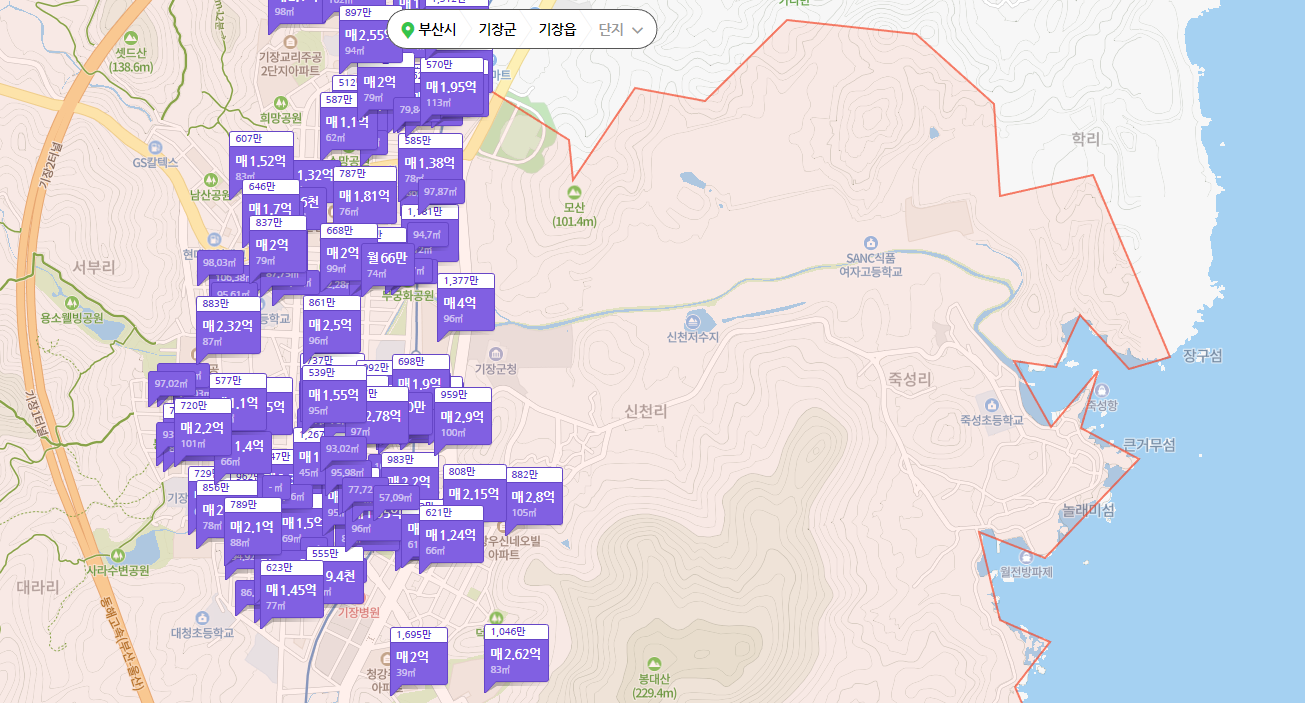Click the 월전방파제 breakwater icon
Screen dimensions: 1305x703
click(x=1026, y=556)
